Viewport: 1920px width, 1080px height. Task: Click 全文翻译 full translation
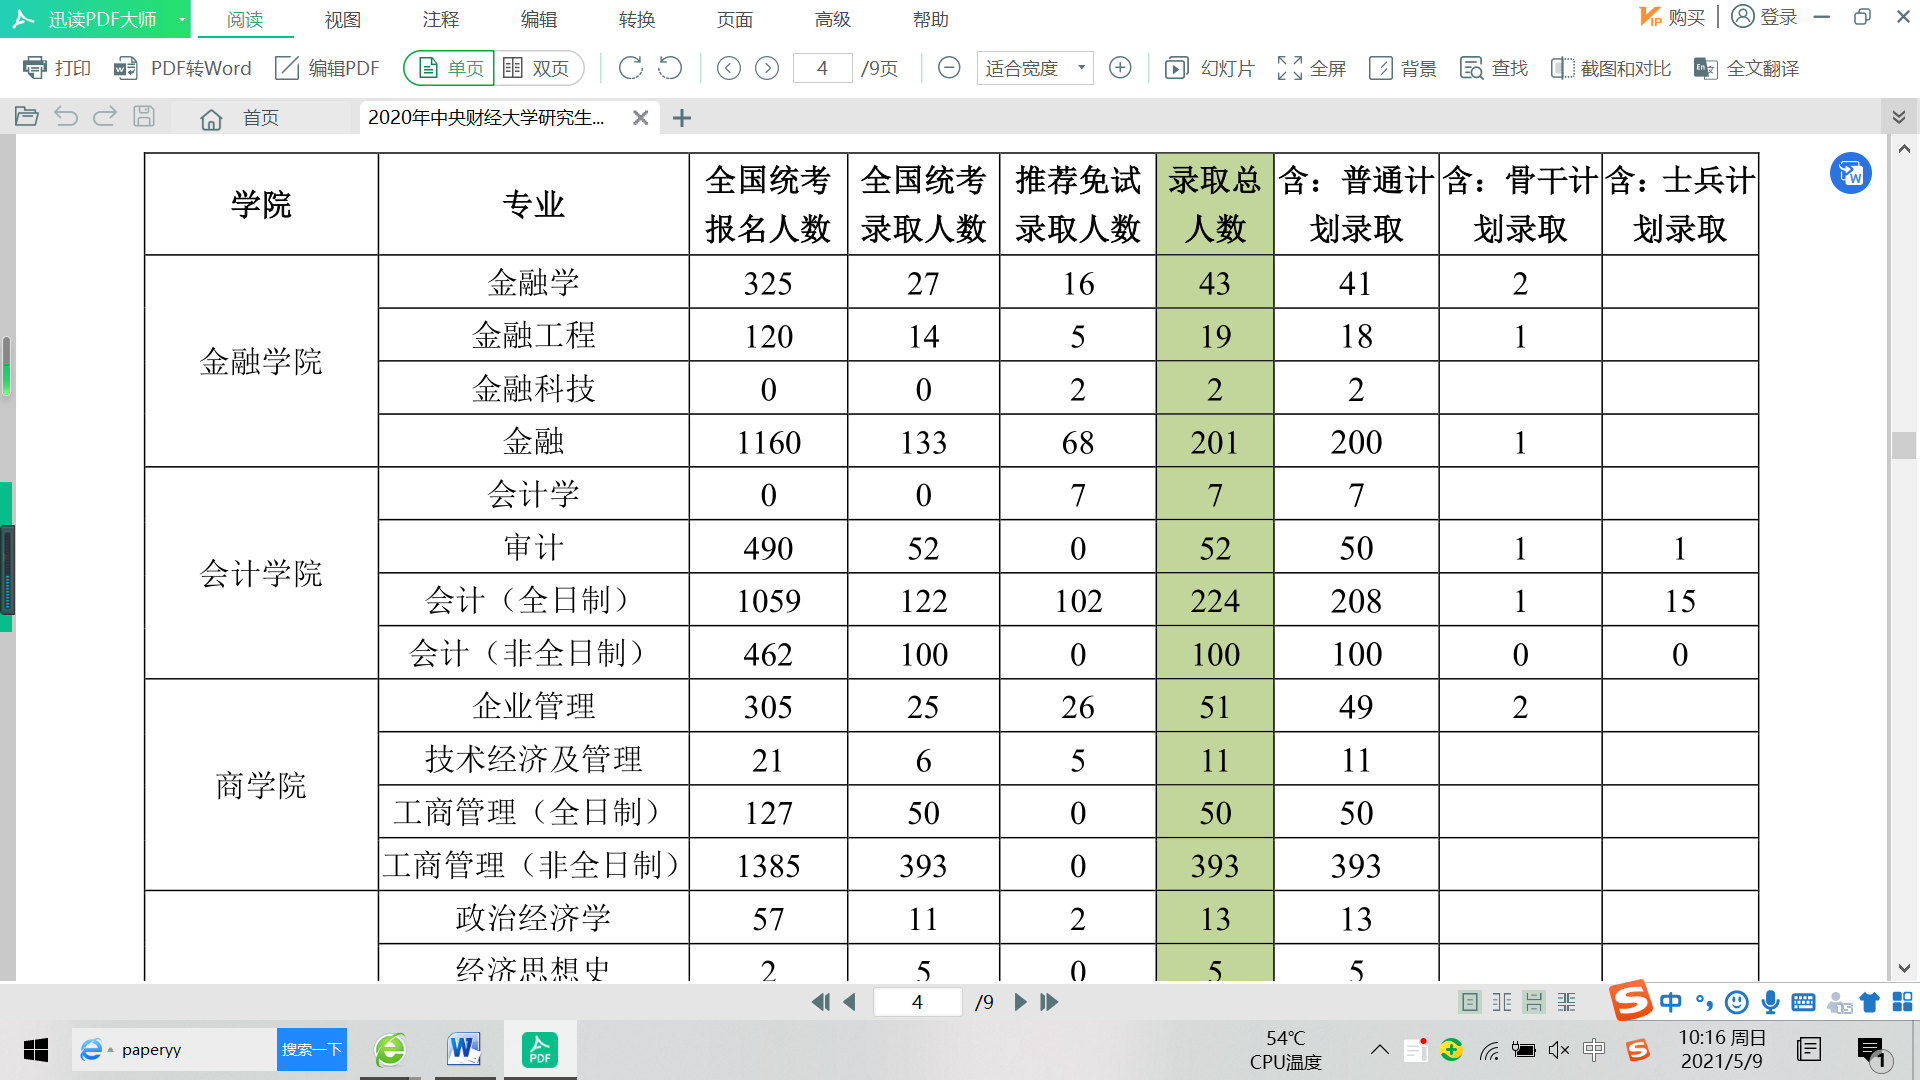point(1746,68)
